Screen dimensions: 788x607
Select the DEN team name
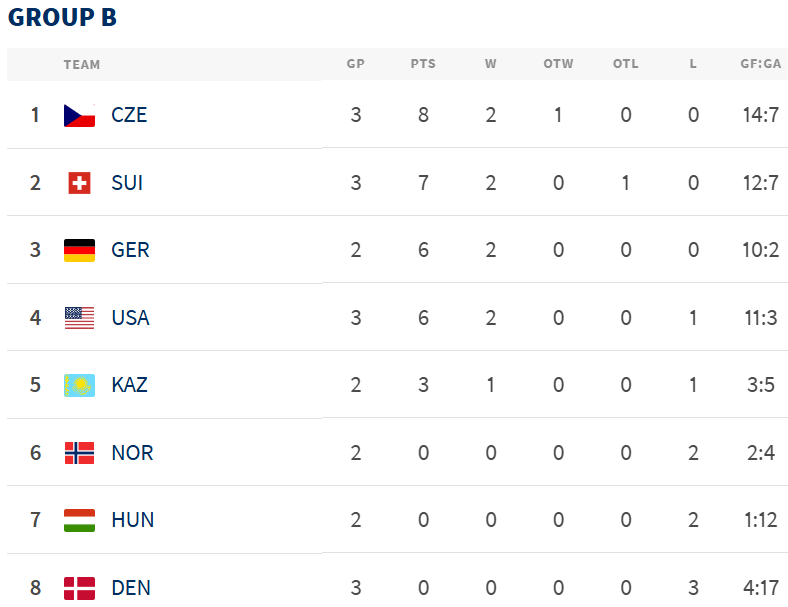(x=131, y=588)
